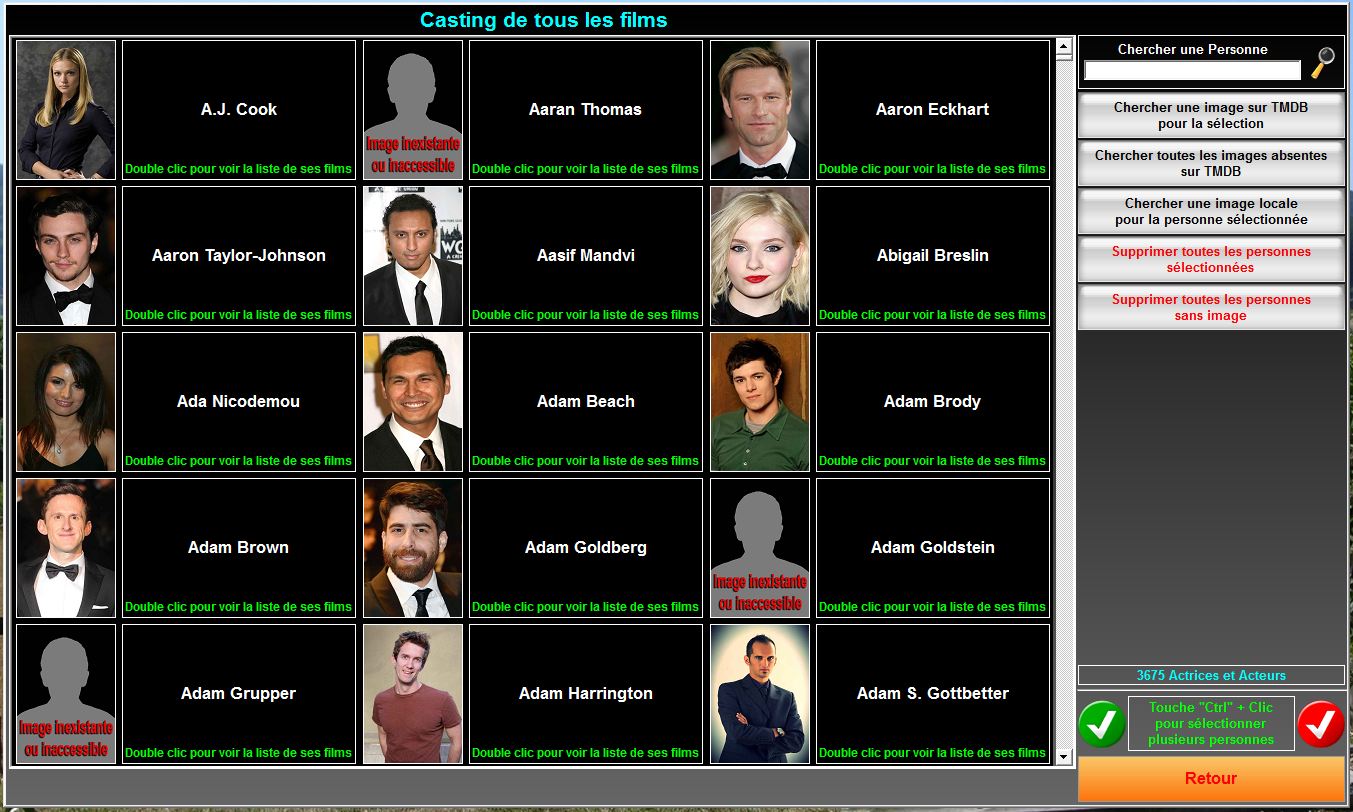
Task: Select Adam S. Gottbetter's photo thumbnail
Action: coord(760,694)
